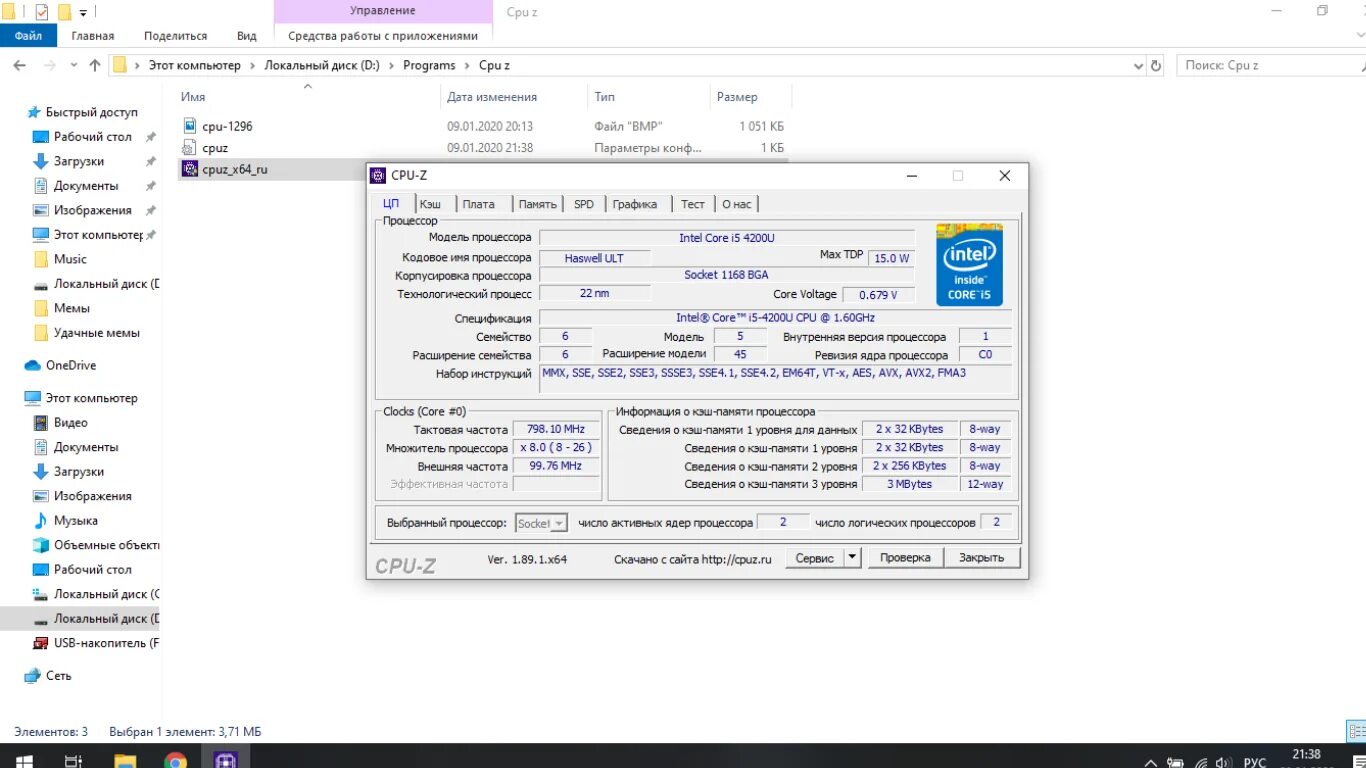
Task: Click Programs in the address path
Action: 429,65
